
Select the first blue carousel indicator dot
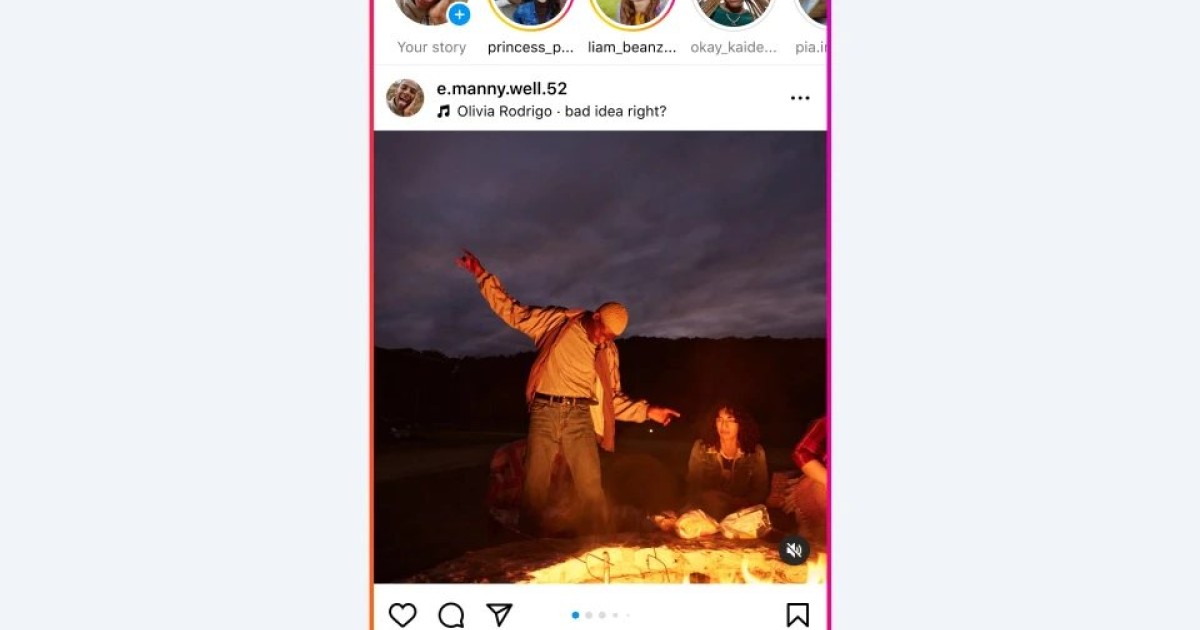[x=575, y=615]
